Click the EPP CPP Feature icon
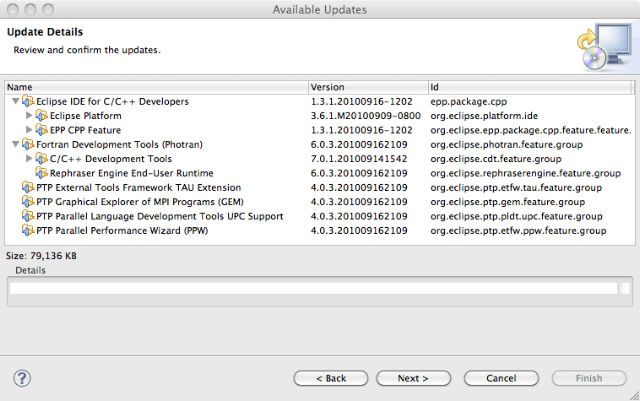The height and width of the screenshot is (401, 640). coord(41,130)
